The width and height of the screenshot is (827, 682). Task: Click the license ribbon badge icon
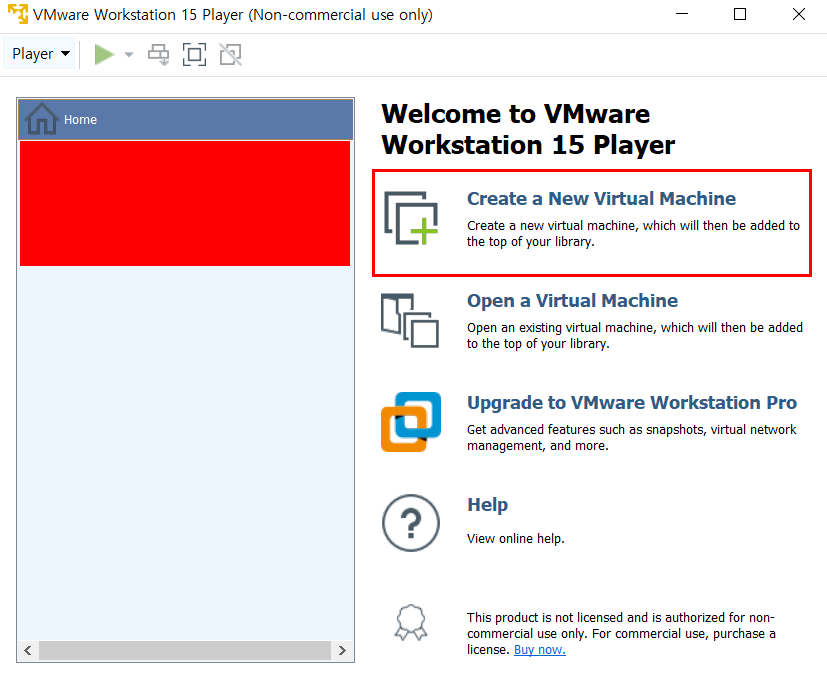coord(411,622)
